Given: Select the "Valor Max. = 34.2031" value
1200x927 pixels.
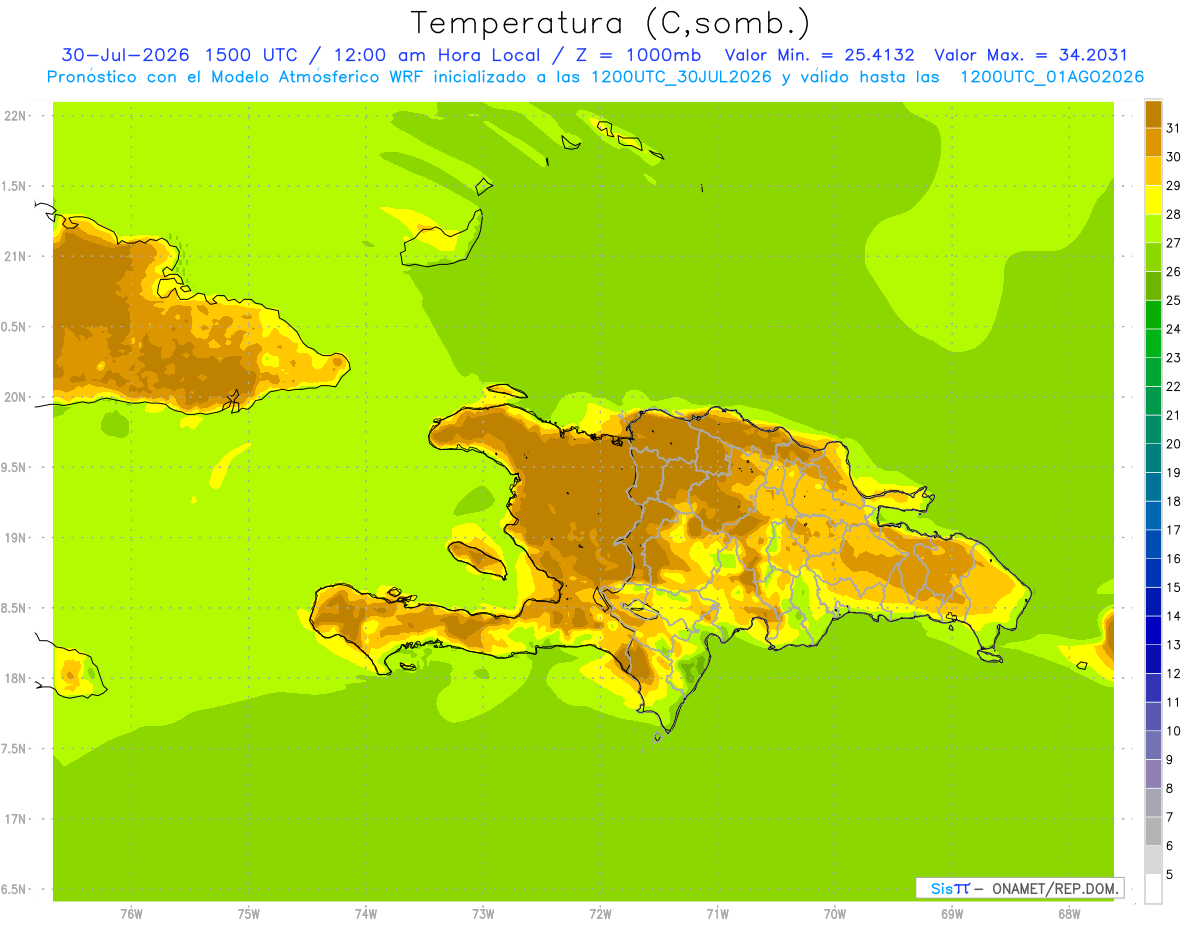Looking at the screenshot, I should [x=1031, y=55].
